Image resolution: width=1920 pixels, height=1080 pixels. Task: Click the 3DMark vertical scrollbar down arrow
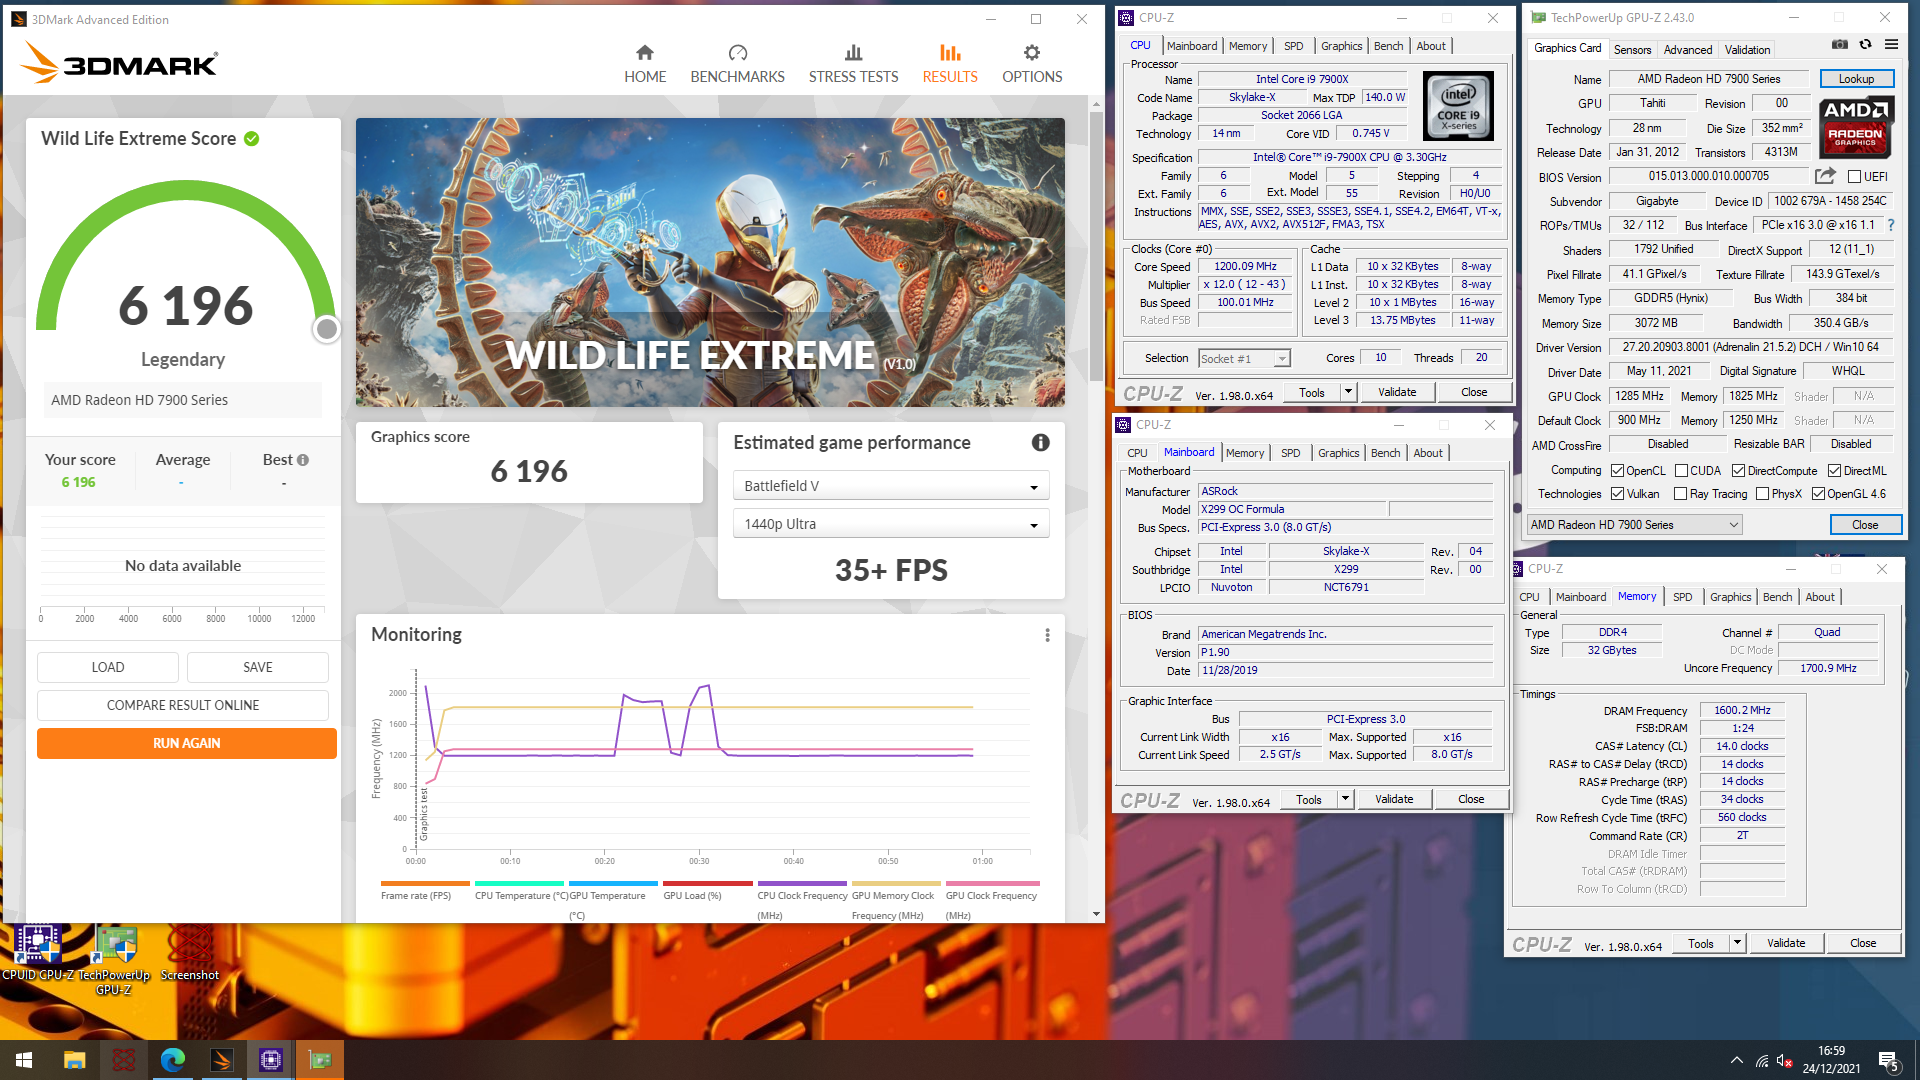pos(1096,914)
